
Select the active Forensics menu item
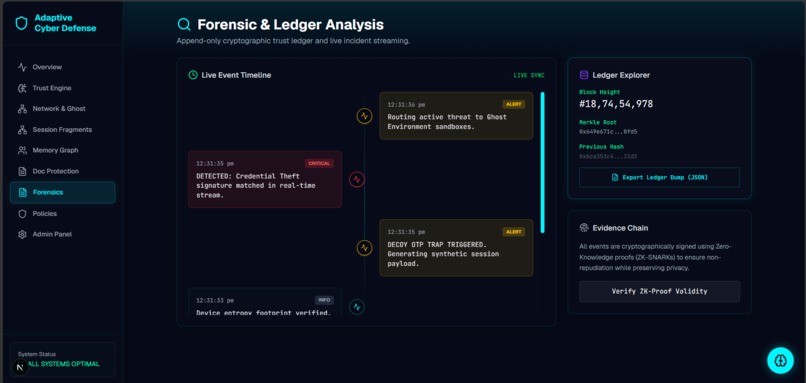pyautogui.click(x=63, y=192)
